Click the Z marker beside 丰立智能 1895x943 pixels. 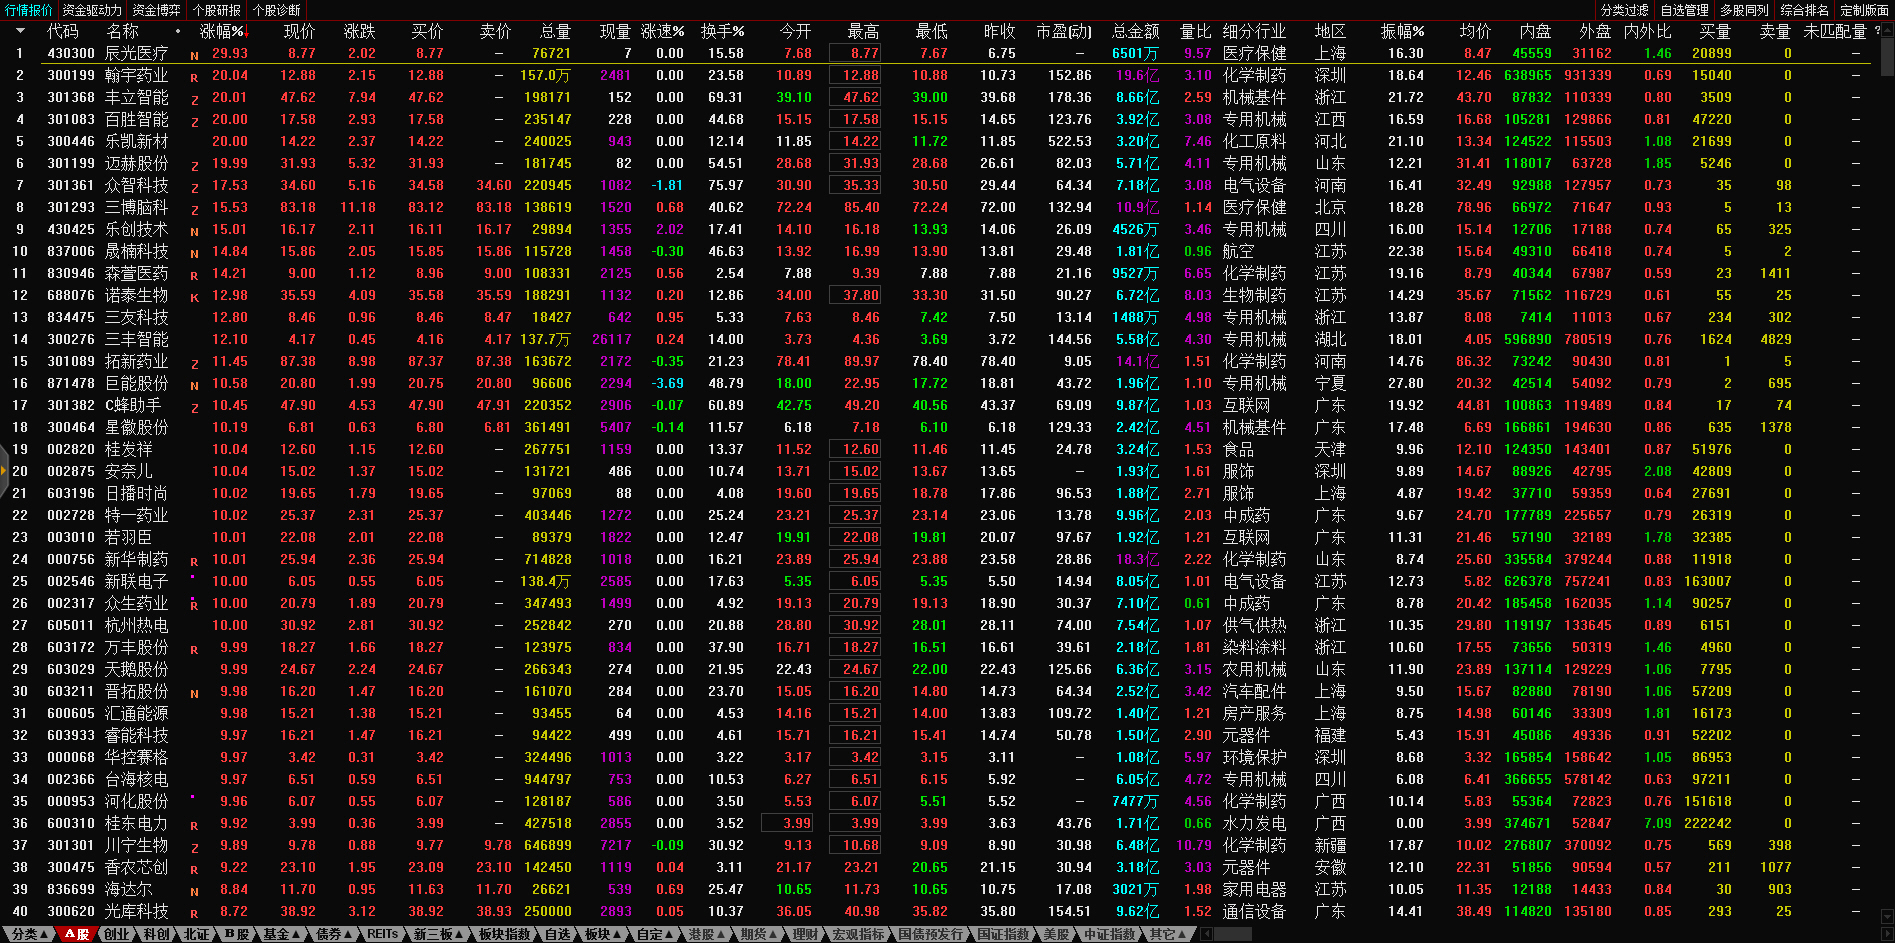pos(194,98)
